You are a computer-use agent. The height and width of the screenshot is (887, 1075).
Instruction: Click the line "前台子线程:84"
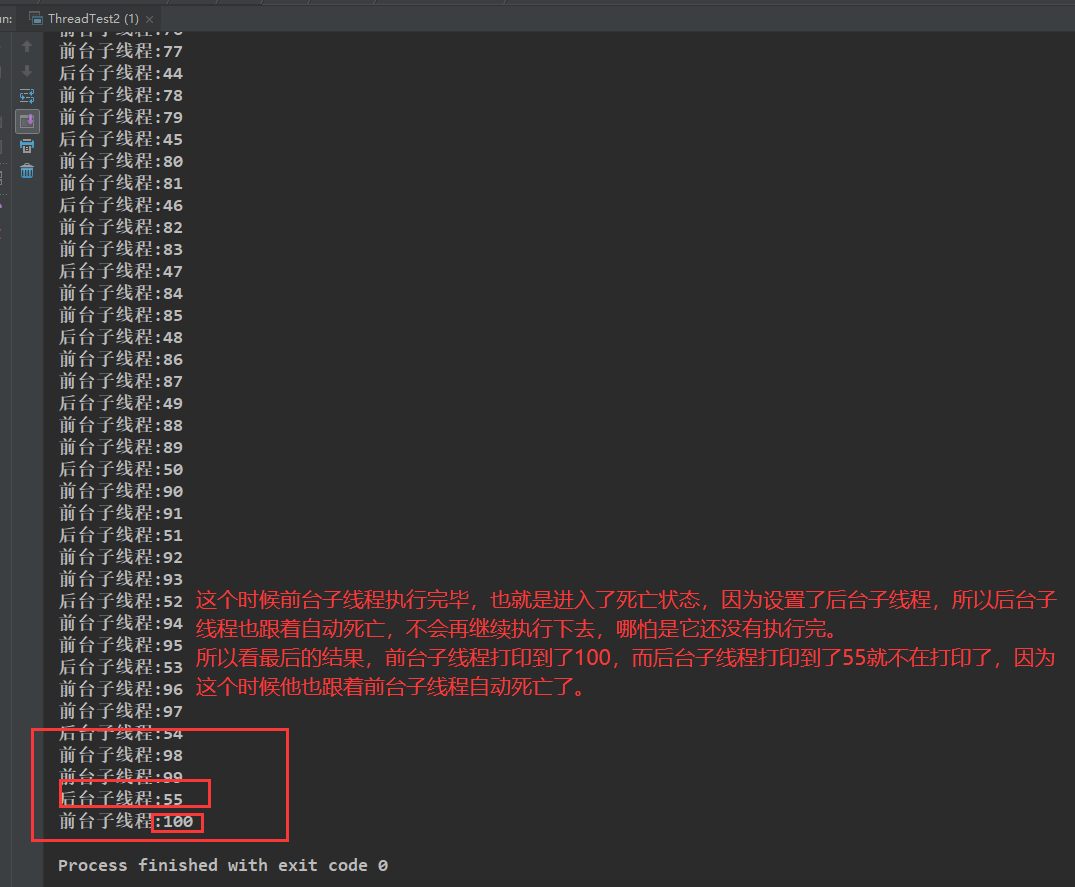(x=121, y=293)
